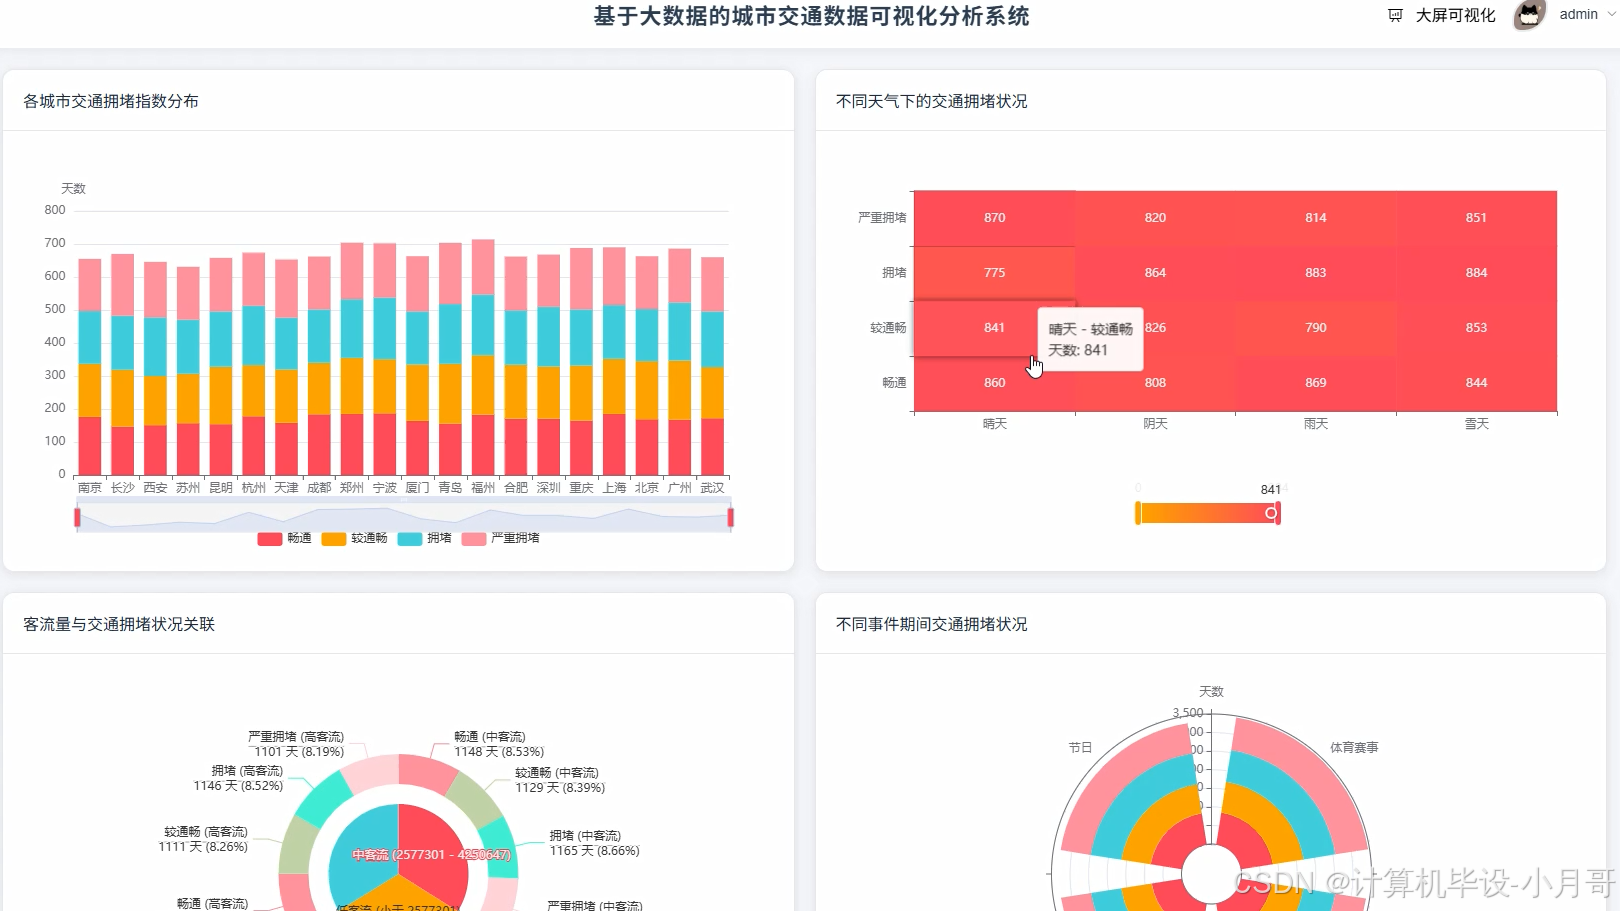Click the right handle of bar chart zoom slider

tap(731, 517)
